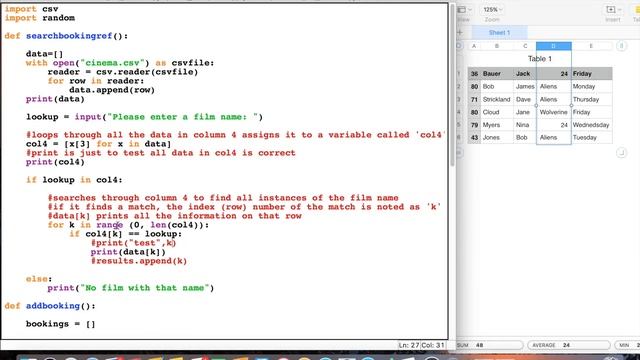This screenshot has width=640, height=360.
Task: Click the Col: 31 status indicator
Action: tap(433, 345)
